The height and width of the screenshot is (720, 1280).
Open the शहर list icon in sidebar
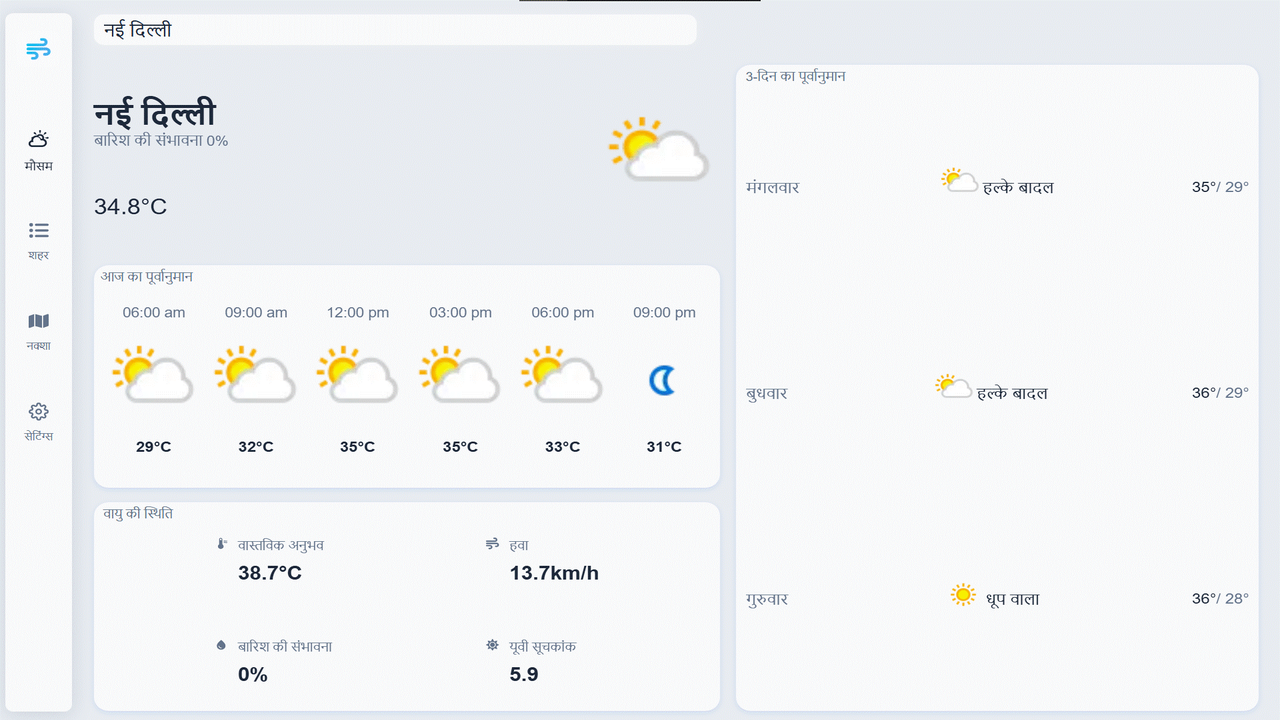pyautogui.click(x=38, y=228)
